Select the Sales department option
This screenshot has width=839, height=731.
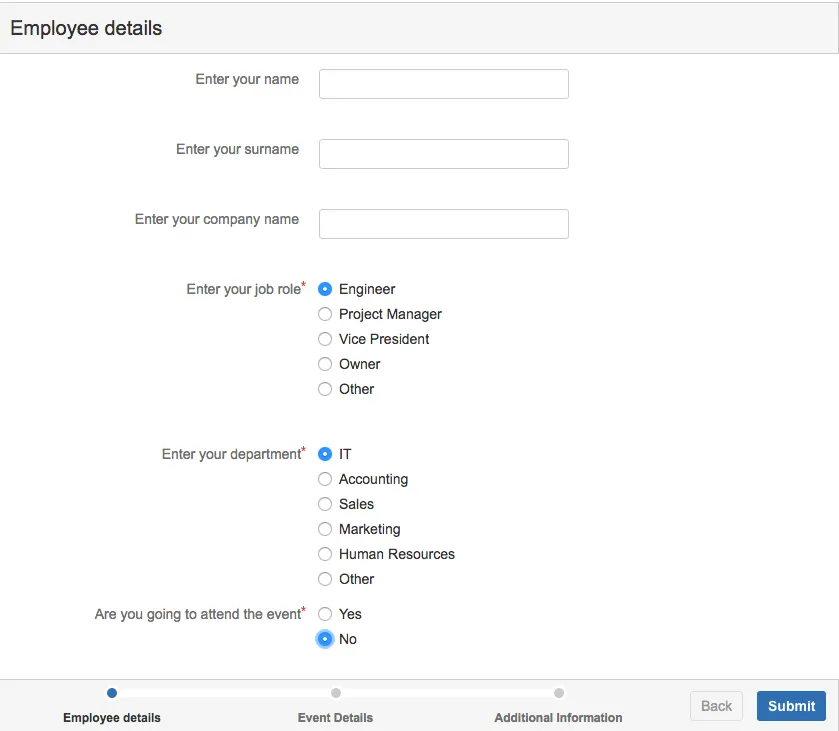coord(325,504)
